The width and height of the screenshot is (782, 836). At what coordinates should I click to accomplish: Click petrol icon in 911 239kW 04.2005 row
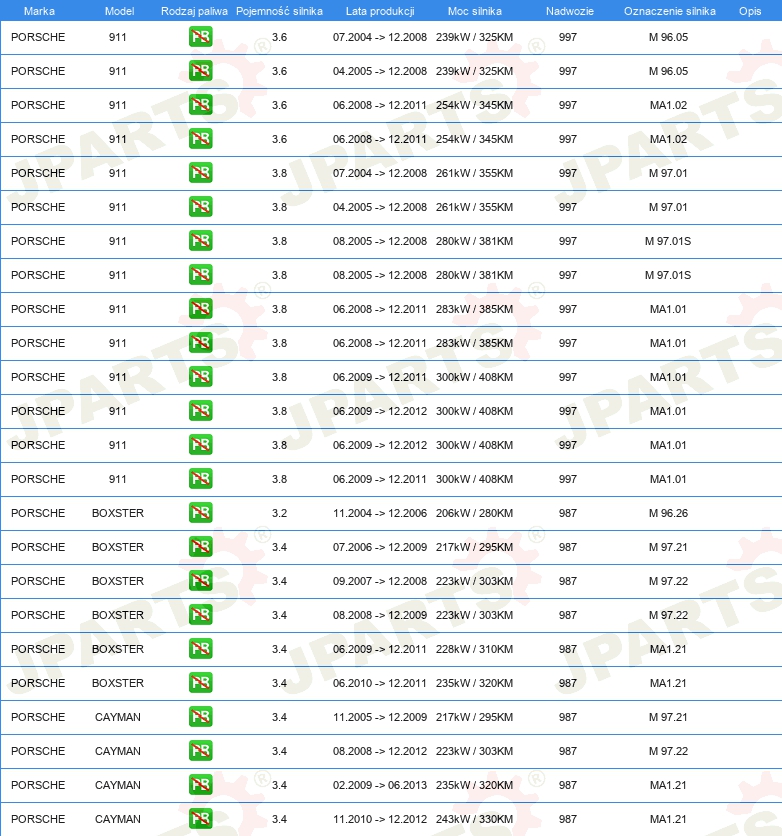point(200,71)
